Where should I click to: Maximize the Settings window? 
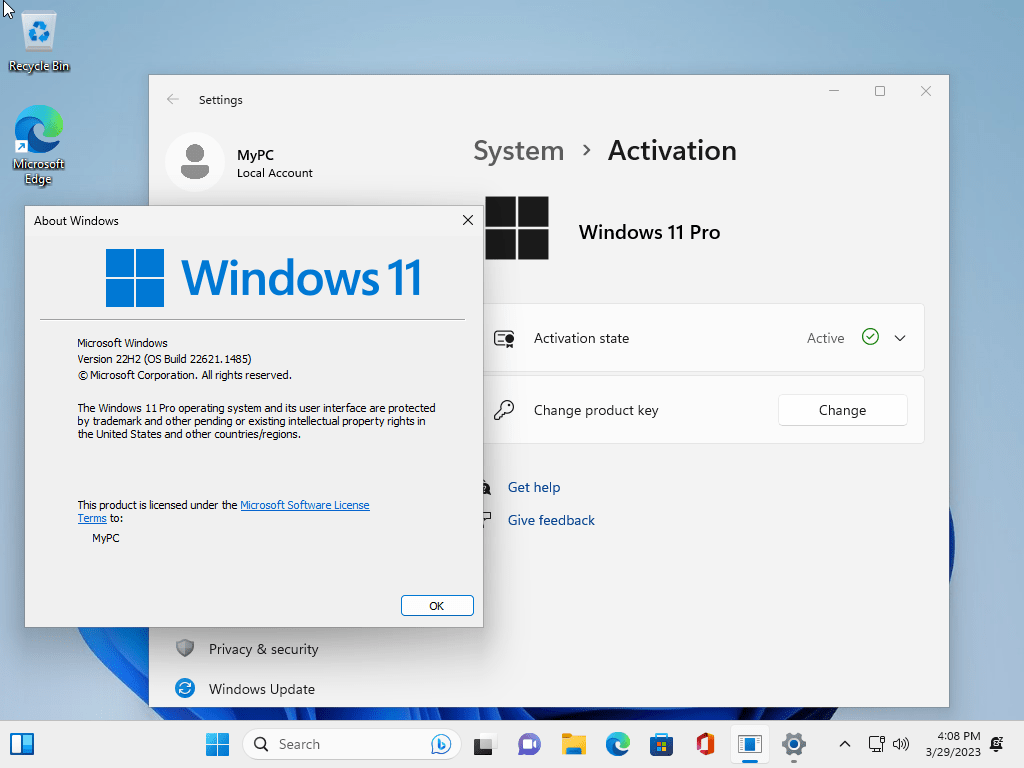880,91
